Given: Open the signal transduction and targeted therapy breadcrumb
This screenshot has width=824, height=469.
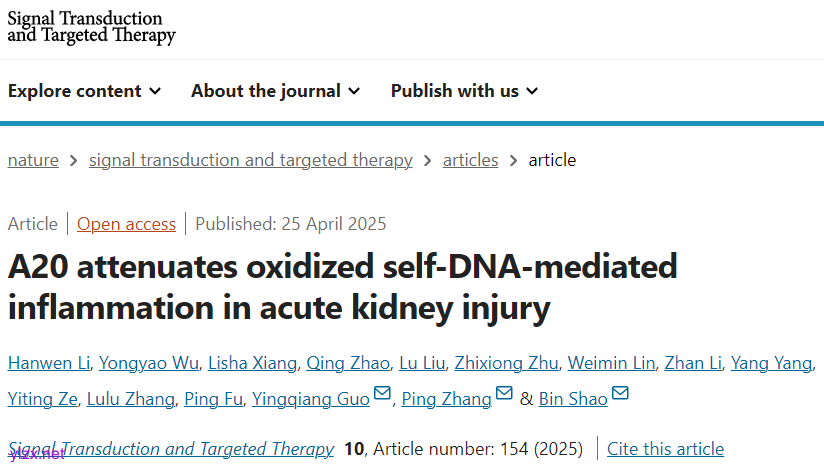Looking at the screenshot, I should 250,160.
